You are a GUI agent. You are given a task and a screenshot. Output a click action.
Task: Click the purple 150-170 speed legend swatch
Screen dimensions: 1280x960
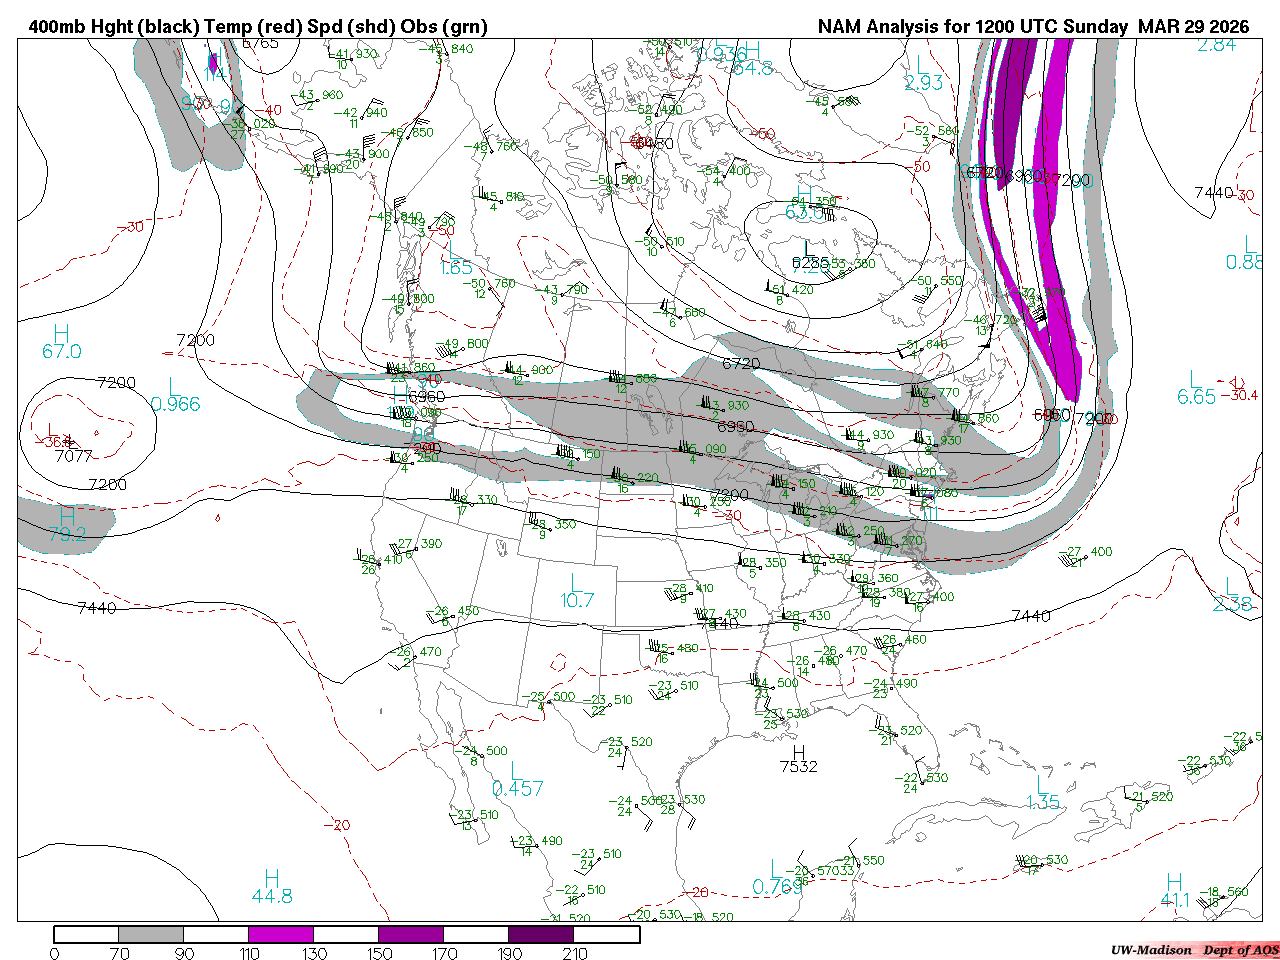pyautogui.click(x=411, y=934)
